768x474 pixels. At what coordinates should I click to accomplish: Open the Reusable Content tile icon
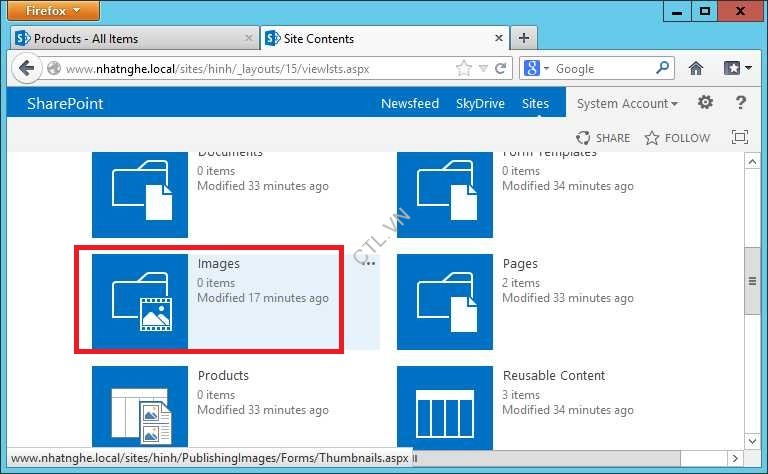coord(444,405)
